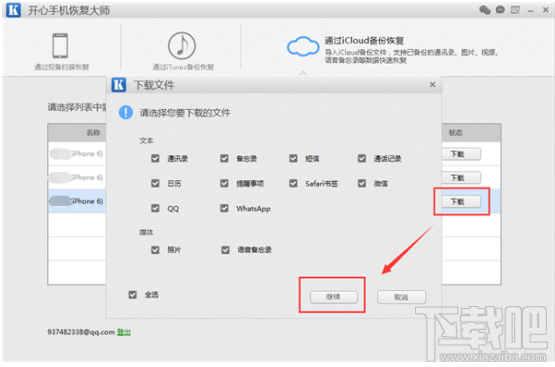Toggle the 照片 checkbox
This screenshot has height=367, width=555.
pyautogui.click(x=155, y=250)
